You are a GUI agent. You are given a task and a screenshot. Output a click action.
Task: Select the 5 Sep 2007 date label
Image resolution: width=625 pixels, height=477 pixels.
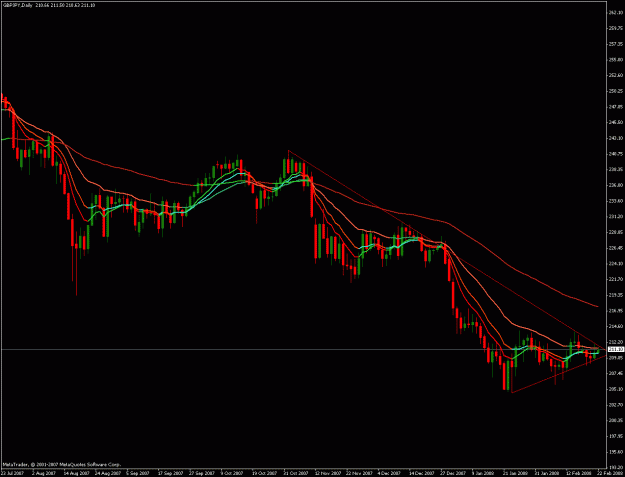pos(137,473)
